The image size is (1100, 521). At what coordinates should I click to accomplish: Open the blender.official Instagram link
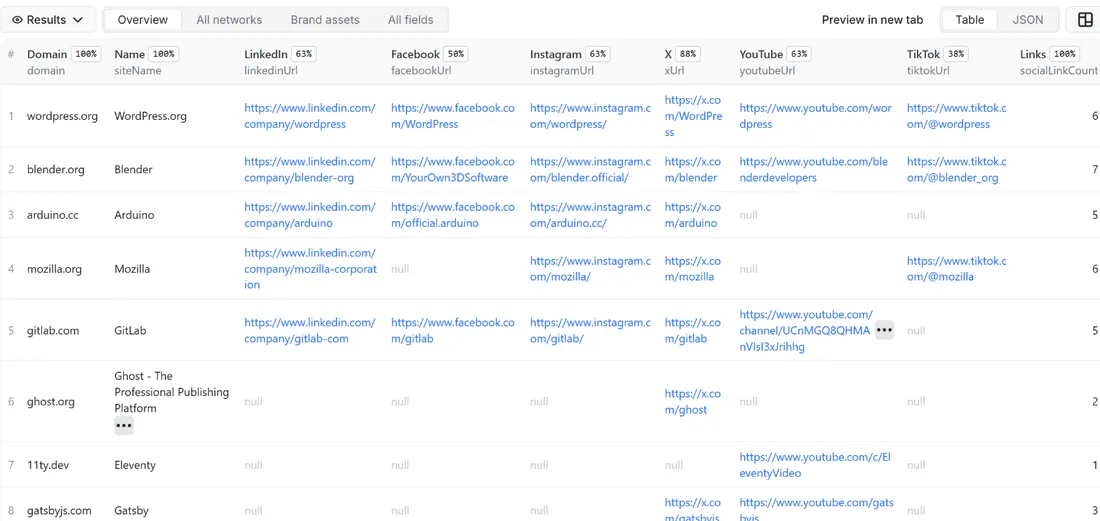click(x=590, y=170)
